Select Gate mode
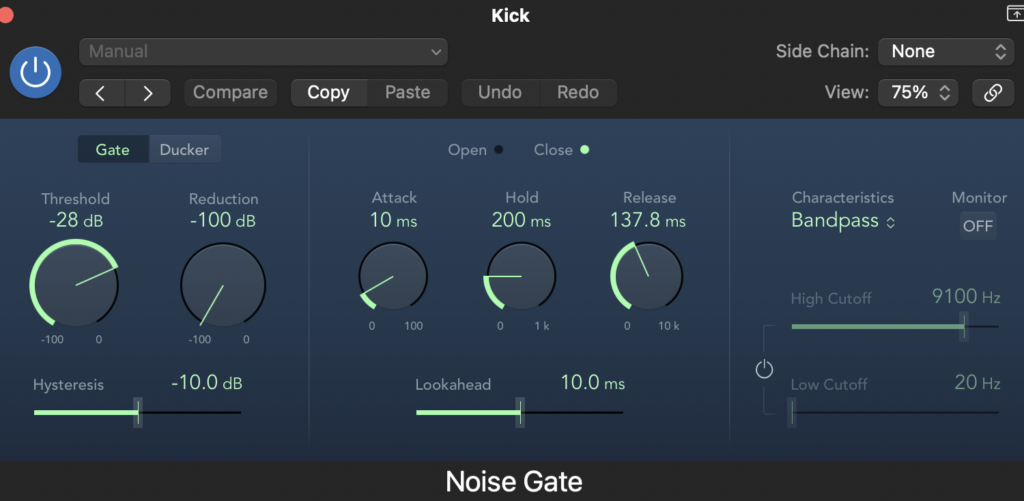This screenshot has width=1024, height=501. click(x=113, y=150)
